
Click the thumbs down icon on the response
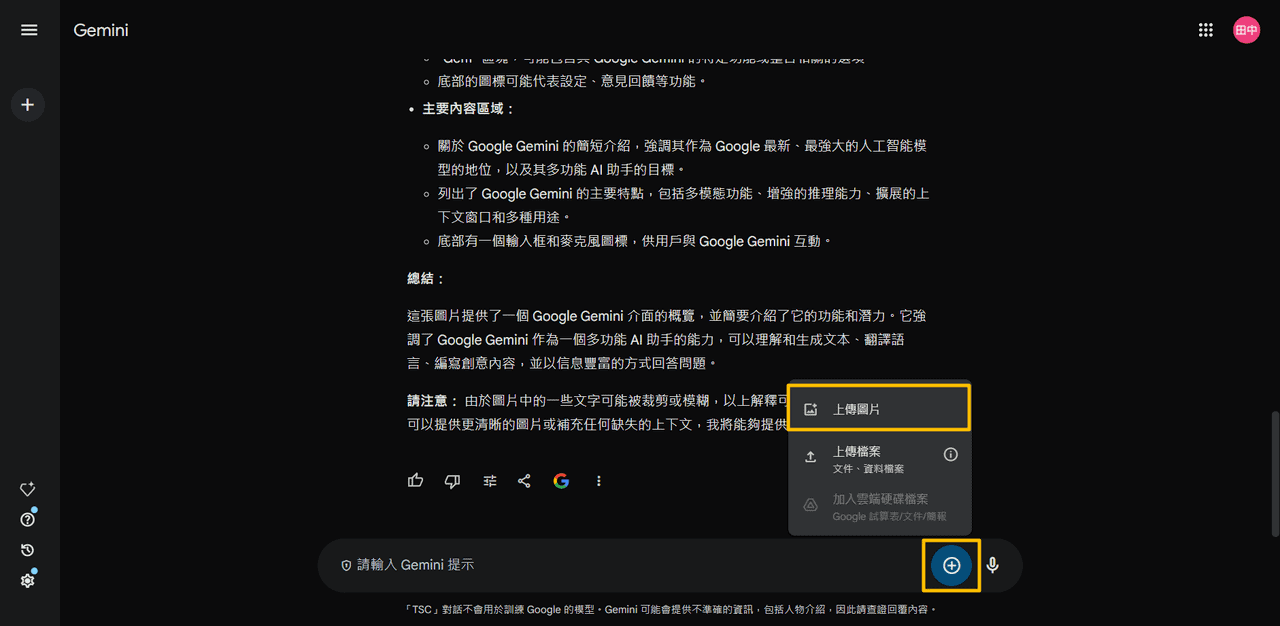pos(451,481)
